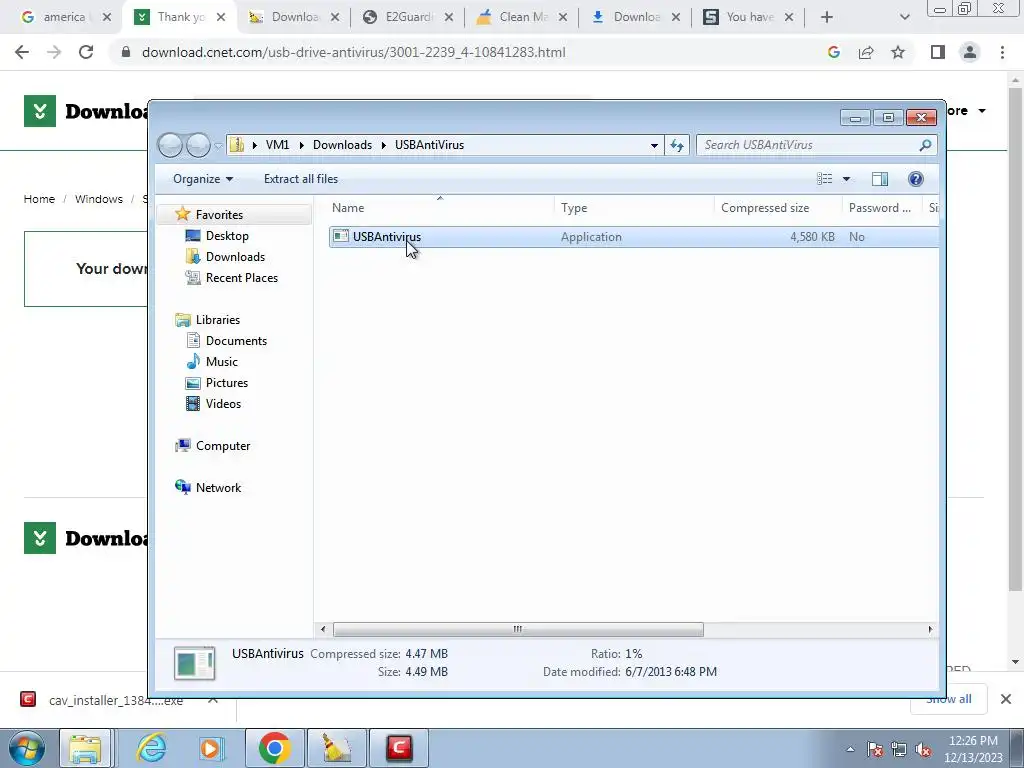The width and height of the screenshot is (1024, 768).
Task: Show hidden system tray icons
Action: (x=850, y=749)
